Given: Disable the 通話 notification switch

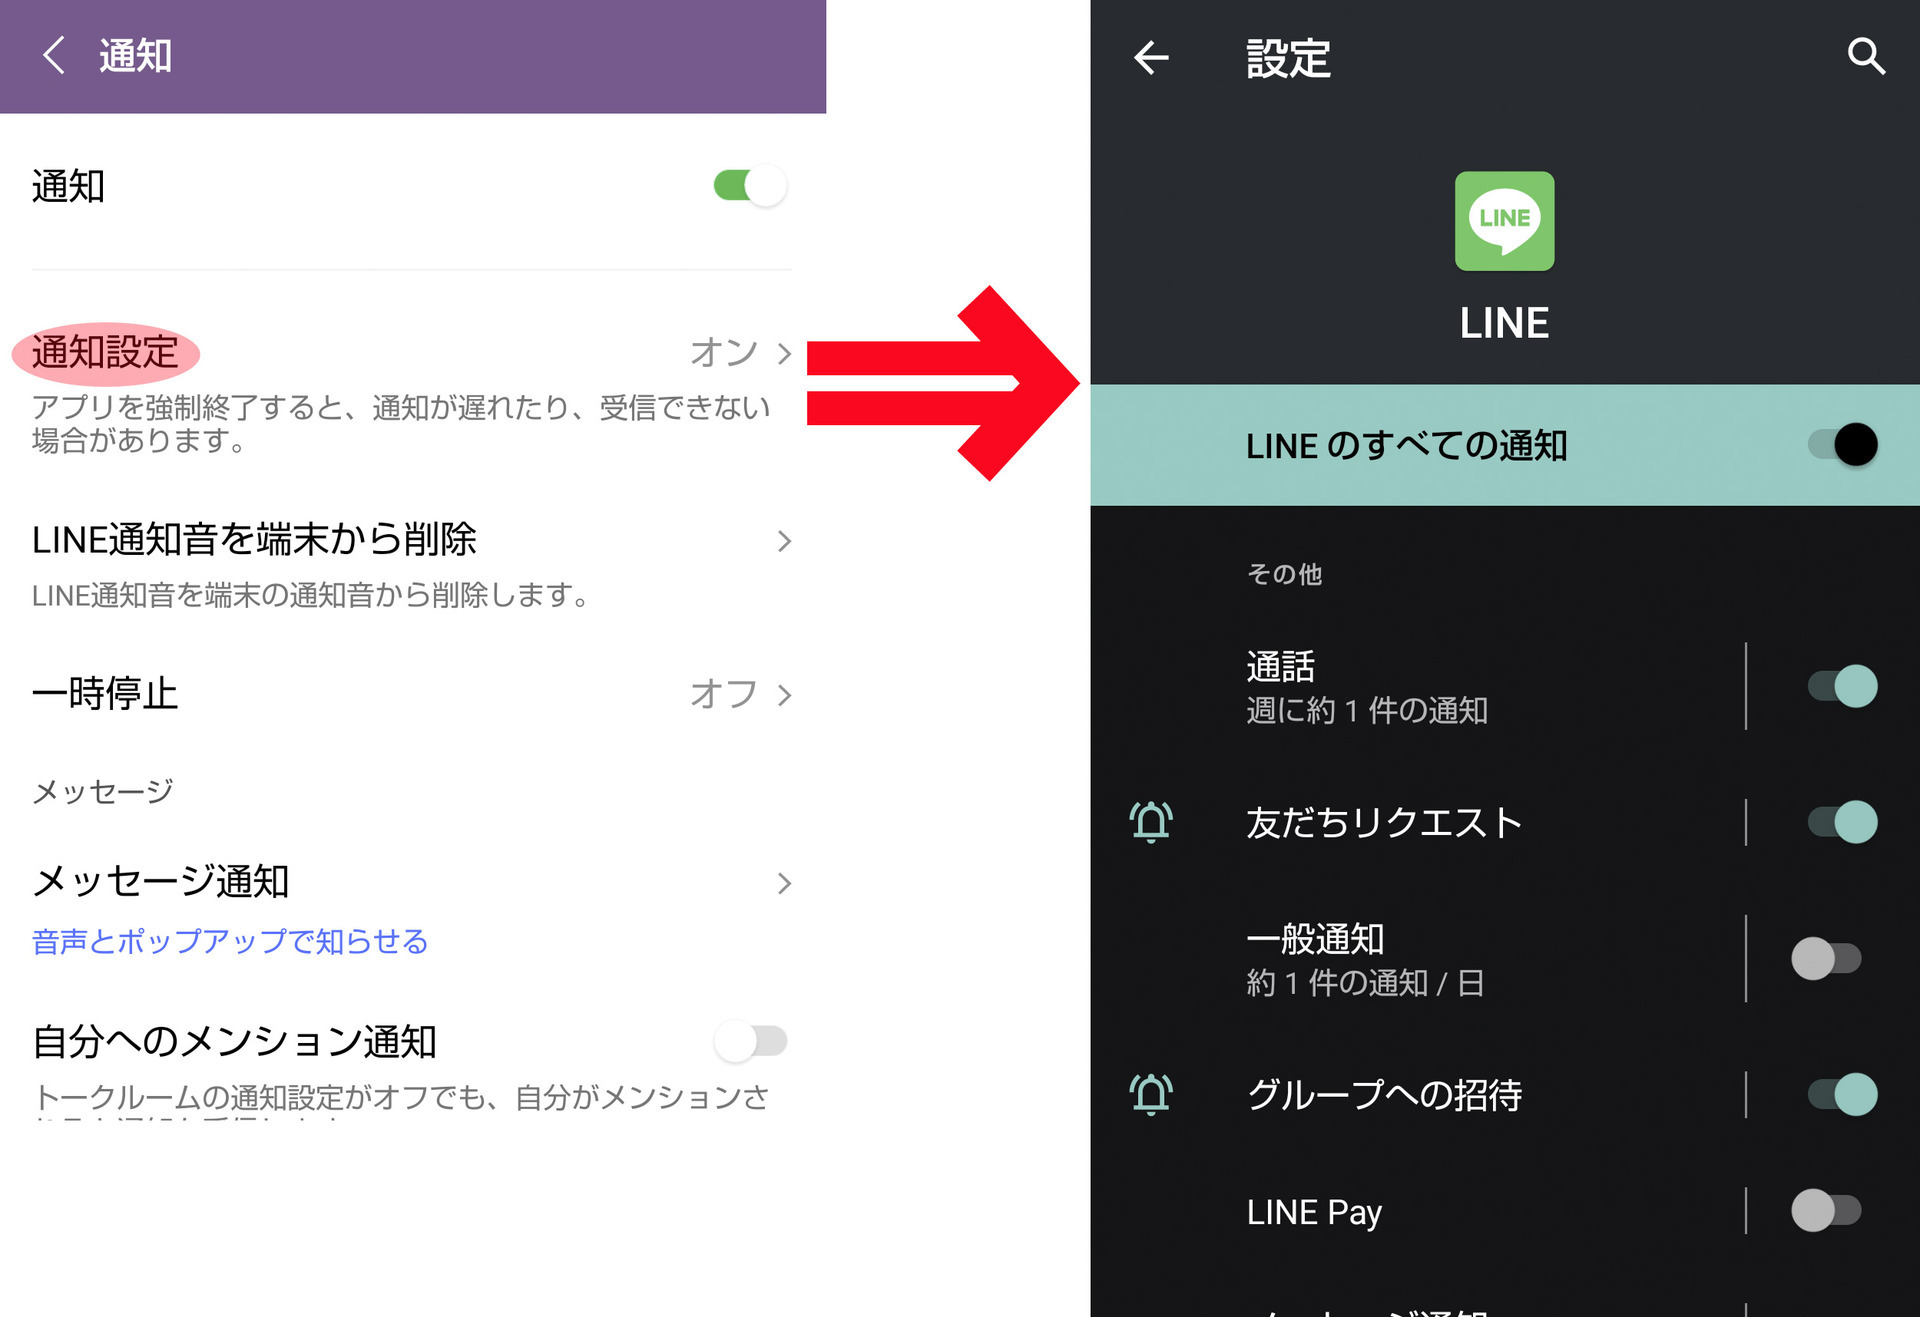Looking at the screenshot, I should pos(1842,686).
